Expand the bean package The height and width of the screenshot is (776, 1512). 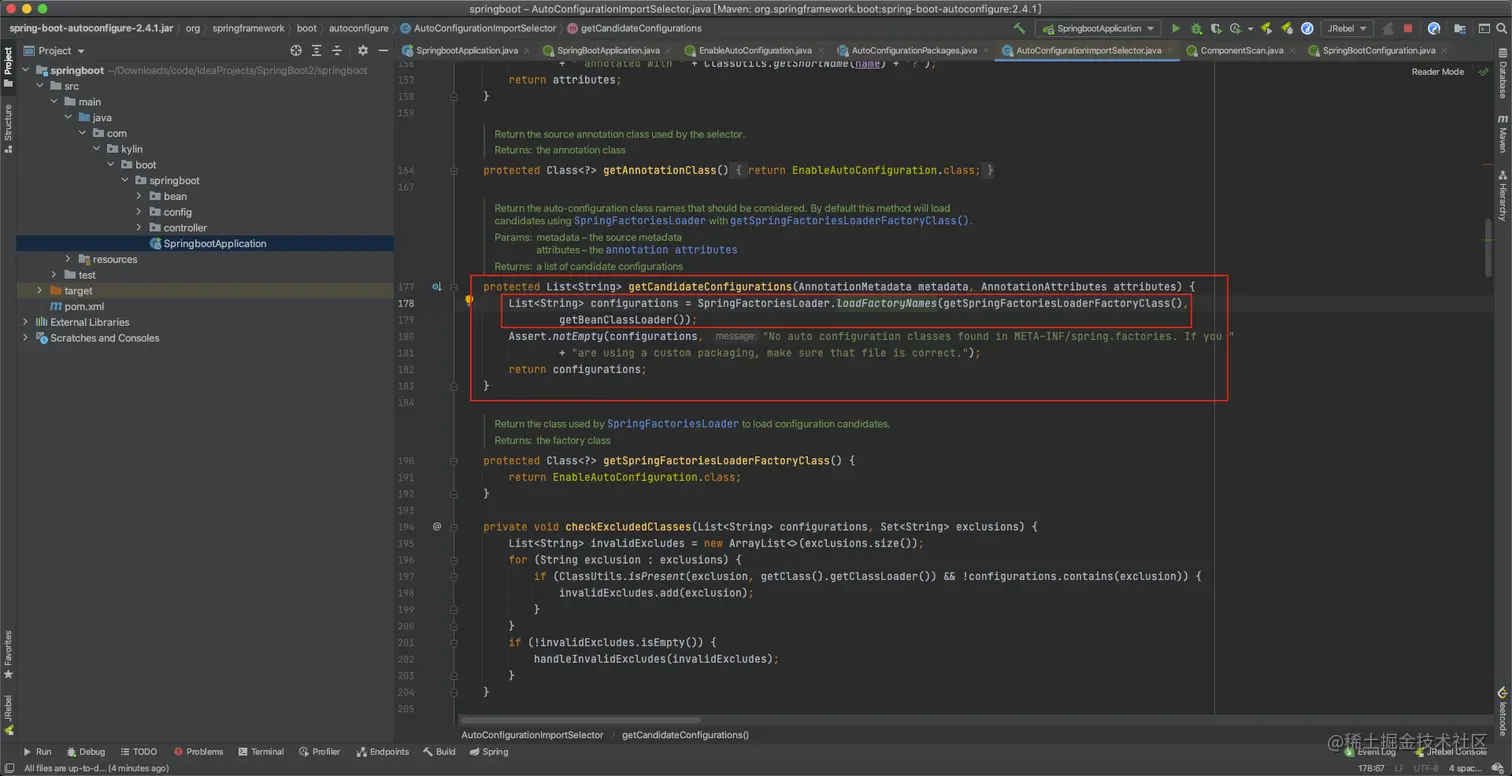pos(139,196)
